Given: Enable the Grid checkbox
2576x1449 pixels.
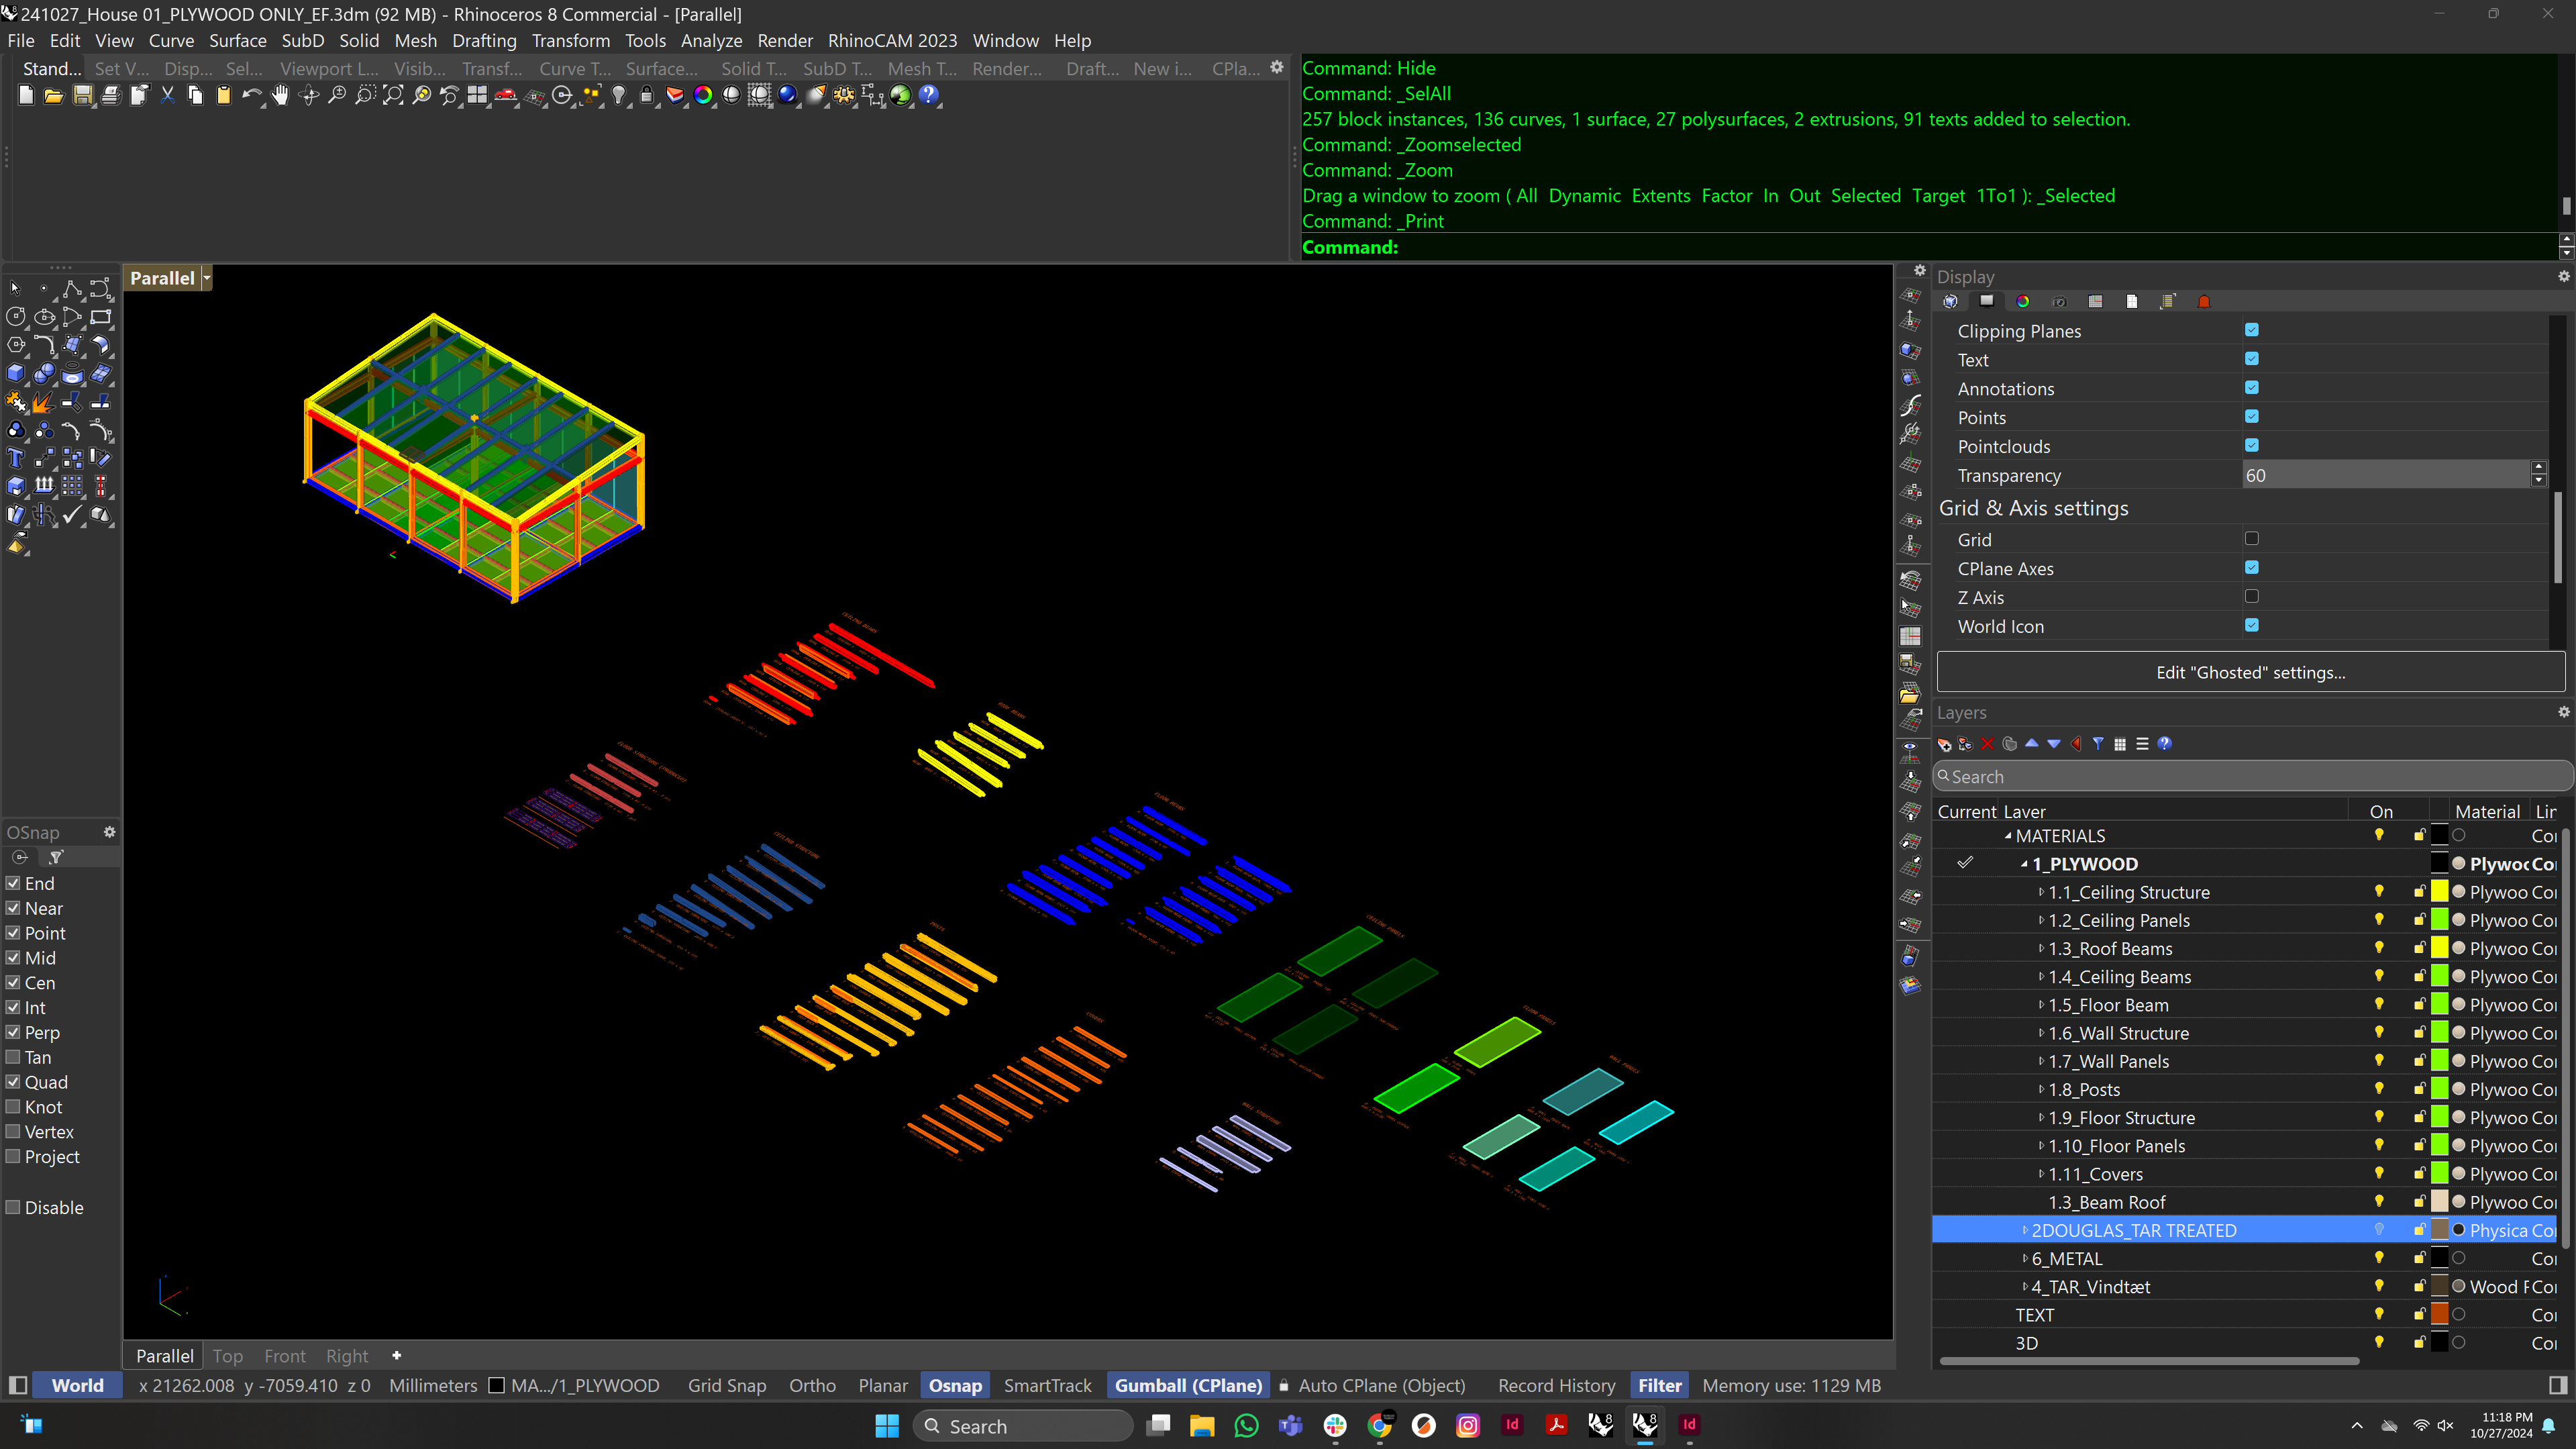Looking at the screenshot, I should tap(2251, 539).
